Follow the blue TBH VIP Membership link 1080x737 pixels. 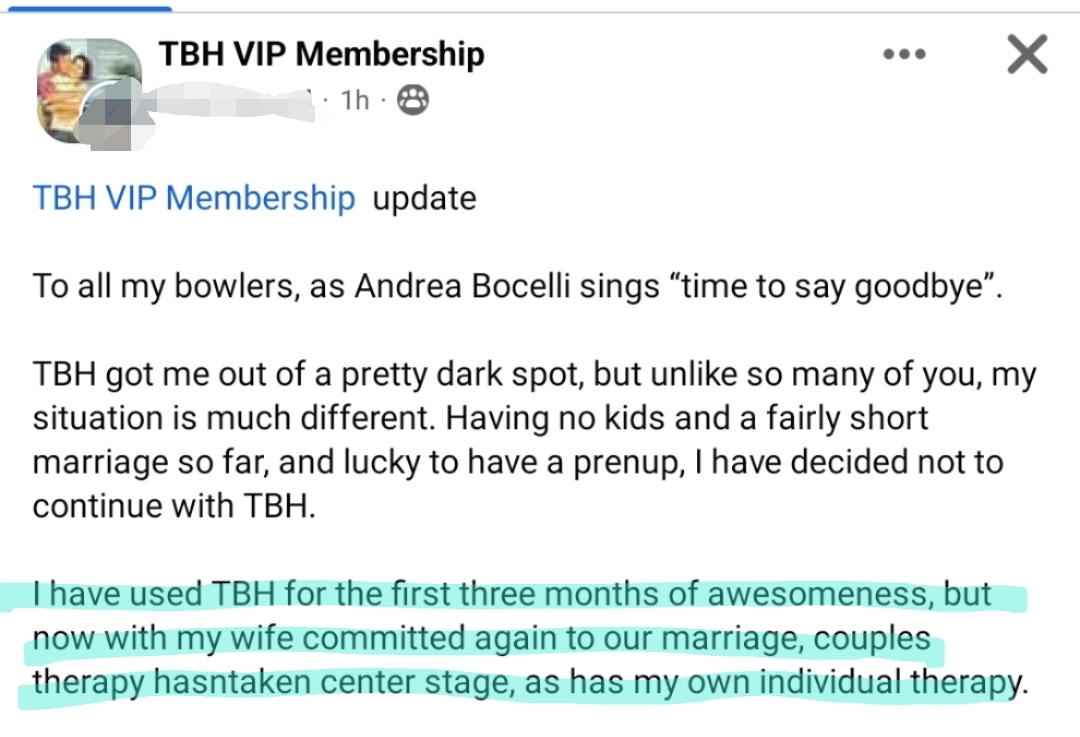click(x=194, y=198)
